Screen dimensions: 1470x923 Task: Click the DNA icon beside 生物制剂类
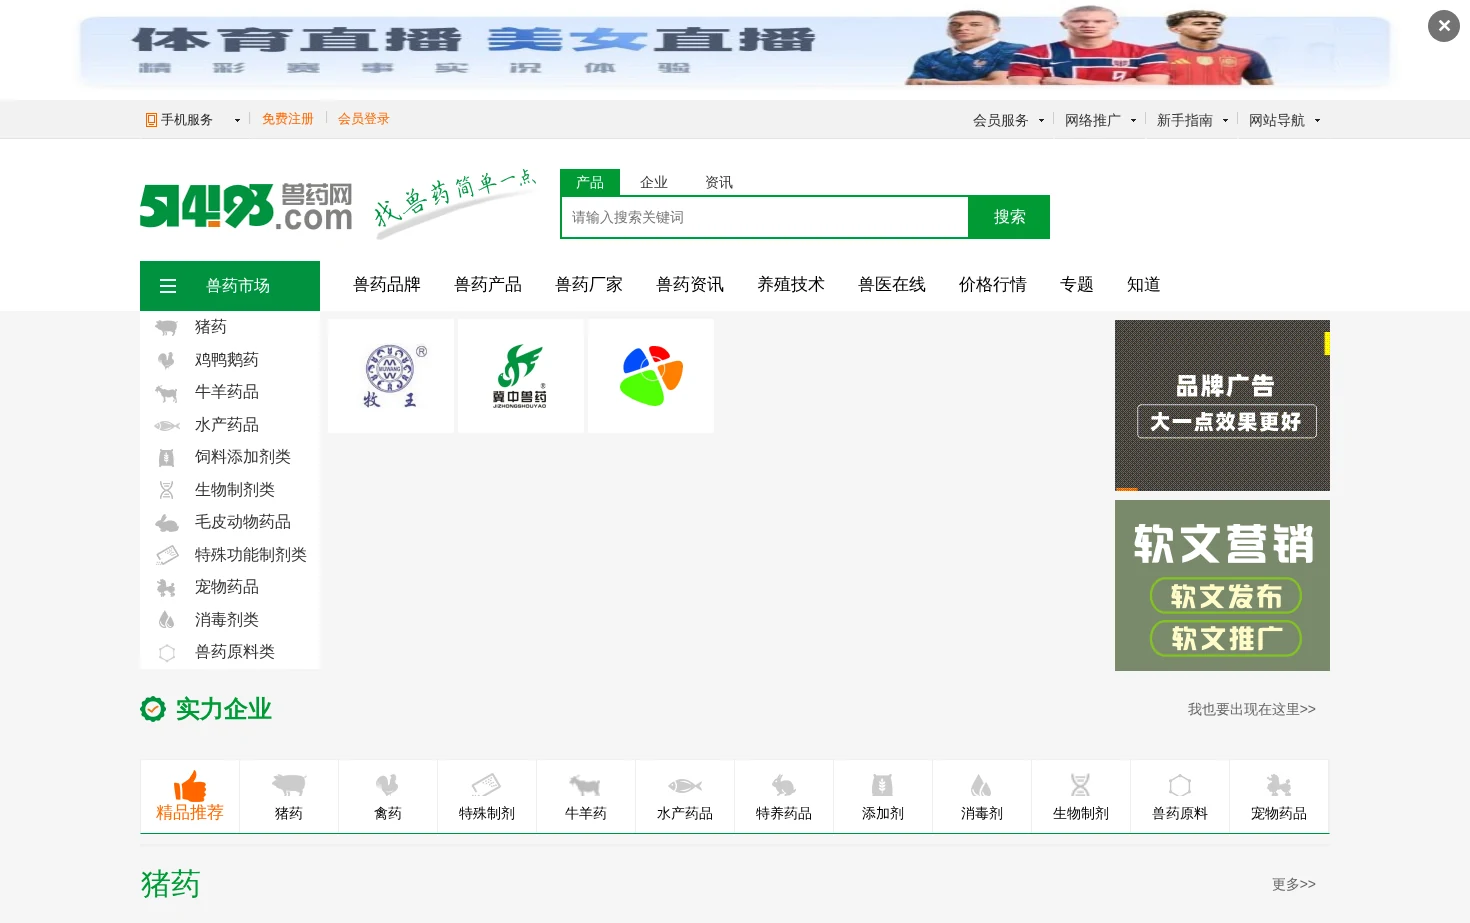(x=166, y=490)
